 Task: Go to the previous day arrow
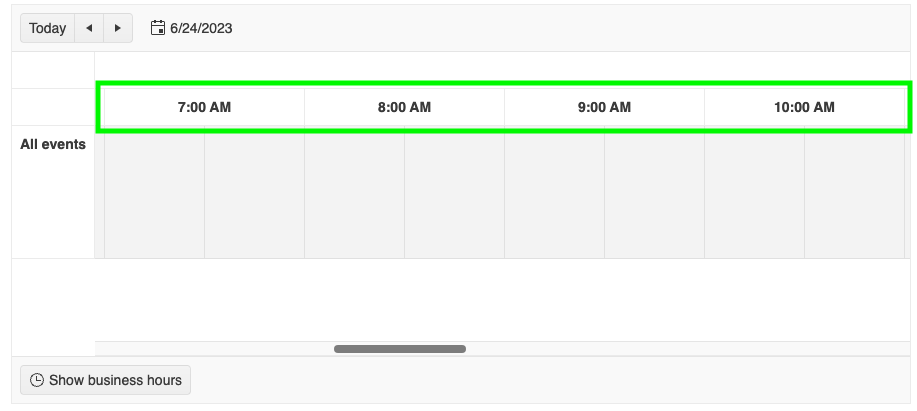[89, 28]
